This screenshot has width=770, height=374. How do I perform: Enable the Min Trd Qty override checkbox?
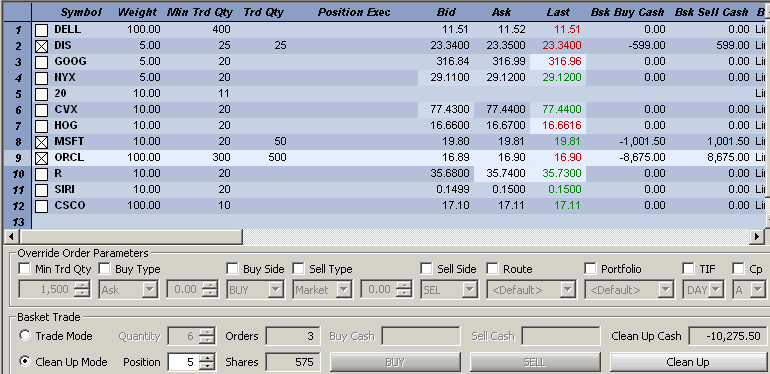coord(24,269)
